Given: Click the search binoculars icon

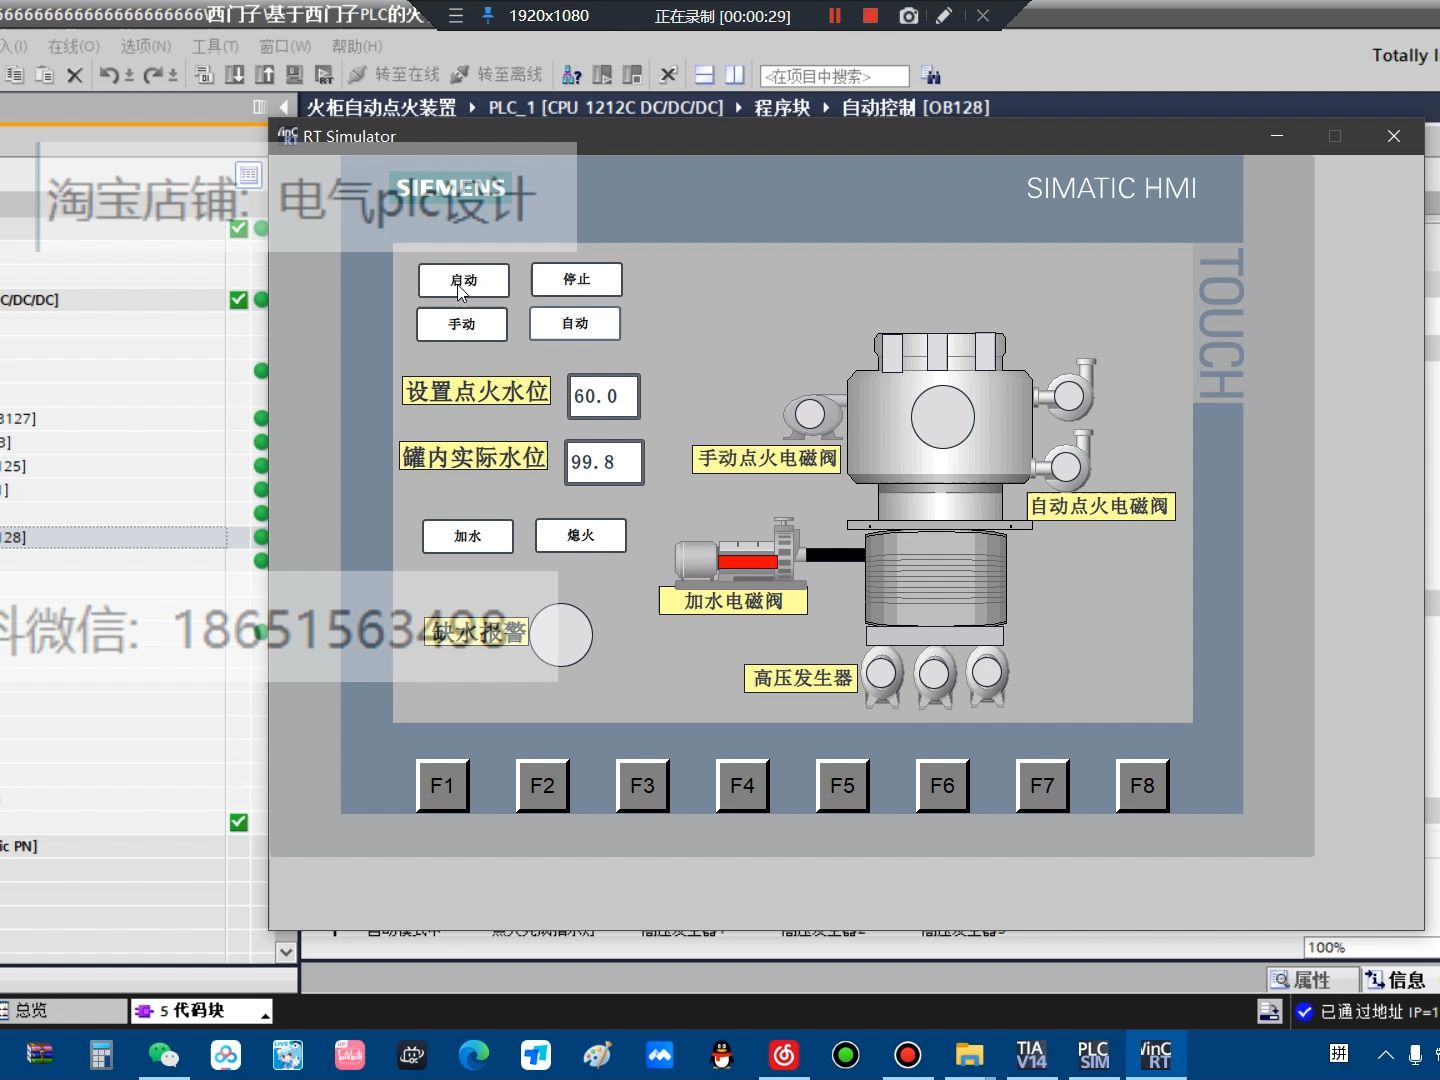Looking at the screenshot, I should (x=931, y=75).
